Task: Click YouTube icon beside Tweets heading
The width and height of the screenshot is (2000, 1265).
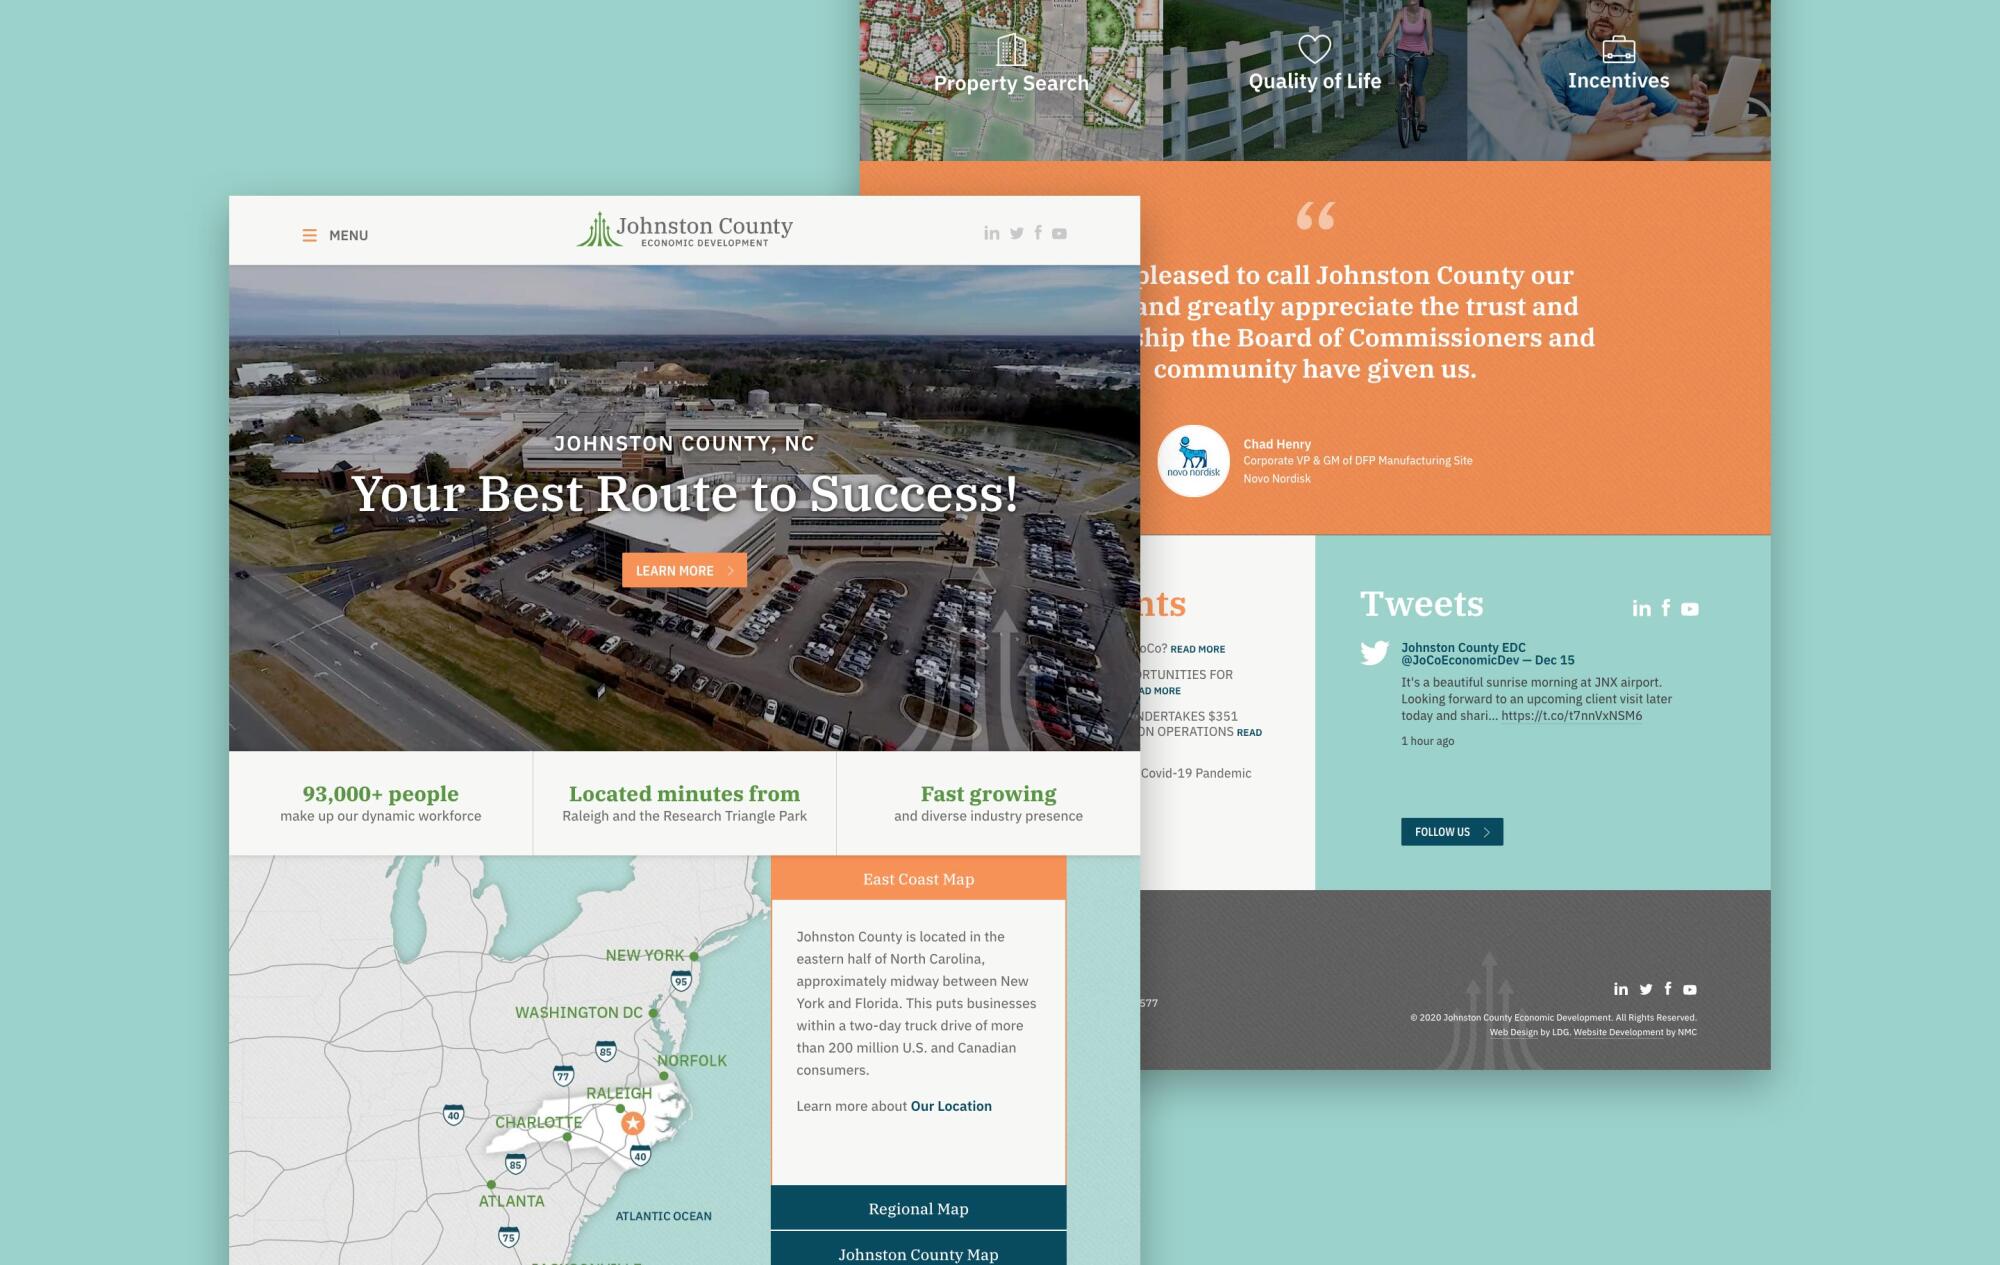Action: (x=1690, y=608)
